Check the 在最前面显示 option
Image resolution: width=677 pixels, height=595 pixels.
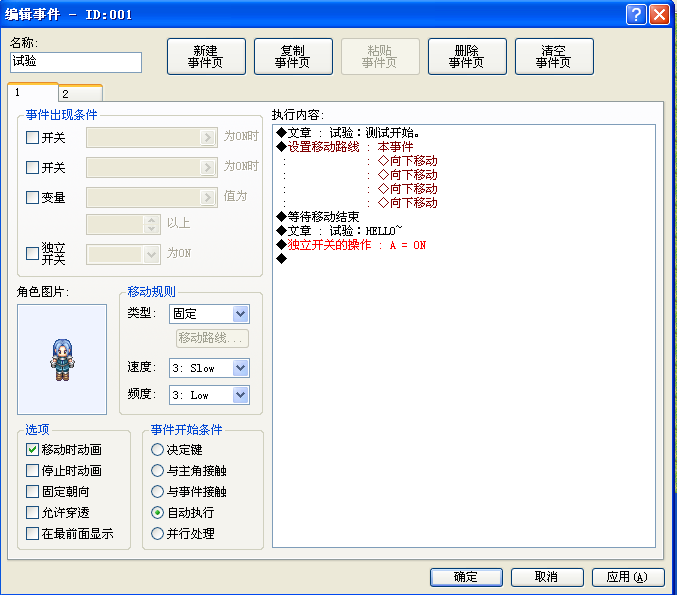pyautogui.click(x=32, y=534)
